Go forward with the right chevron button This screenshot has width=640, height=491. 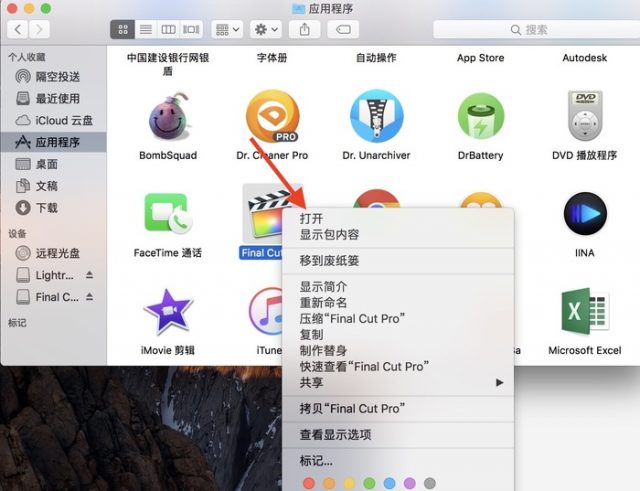pyautogui.click(x=39, y=29)
